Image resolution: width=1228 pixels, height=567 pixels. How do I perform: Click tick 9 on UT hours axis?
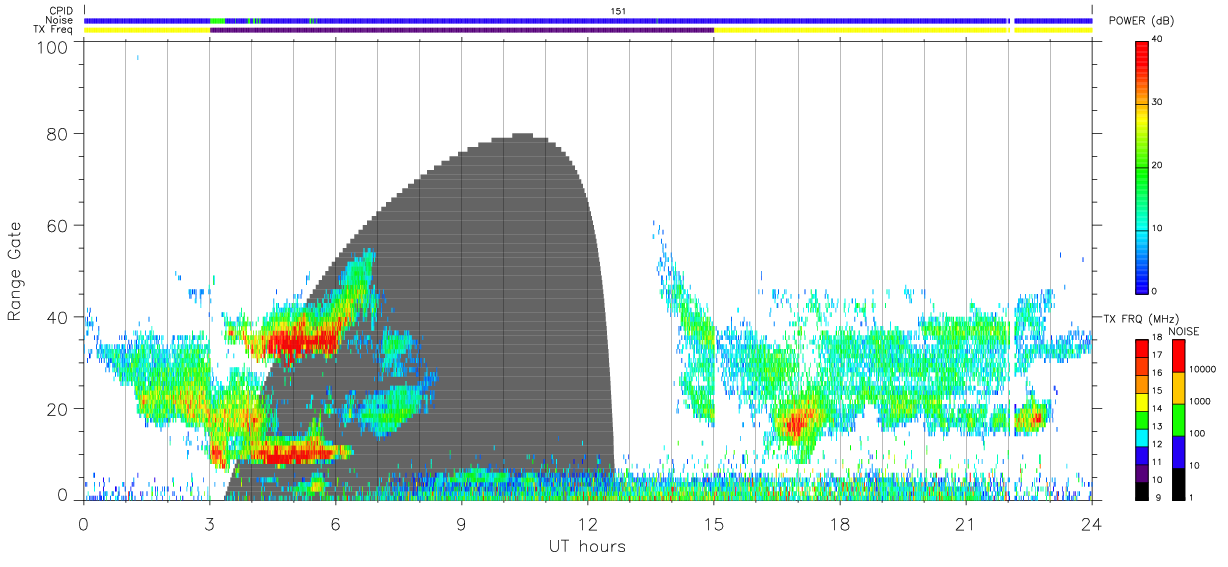(462, 523)
